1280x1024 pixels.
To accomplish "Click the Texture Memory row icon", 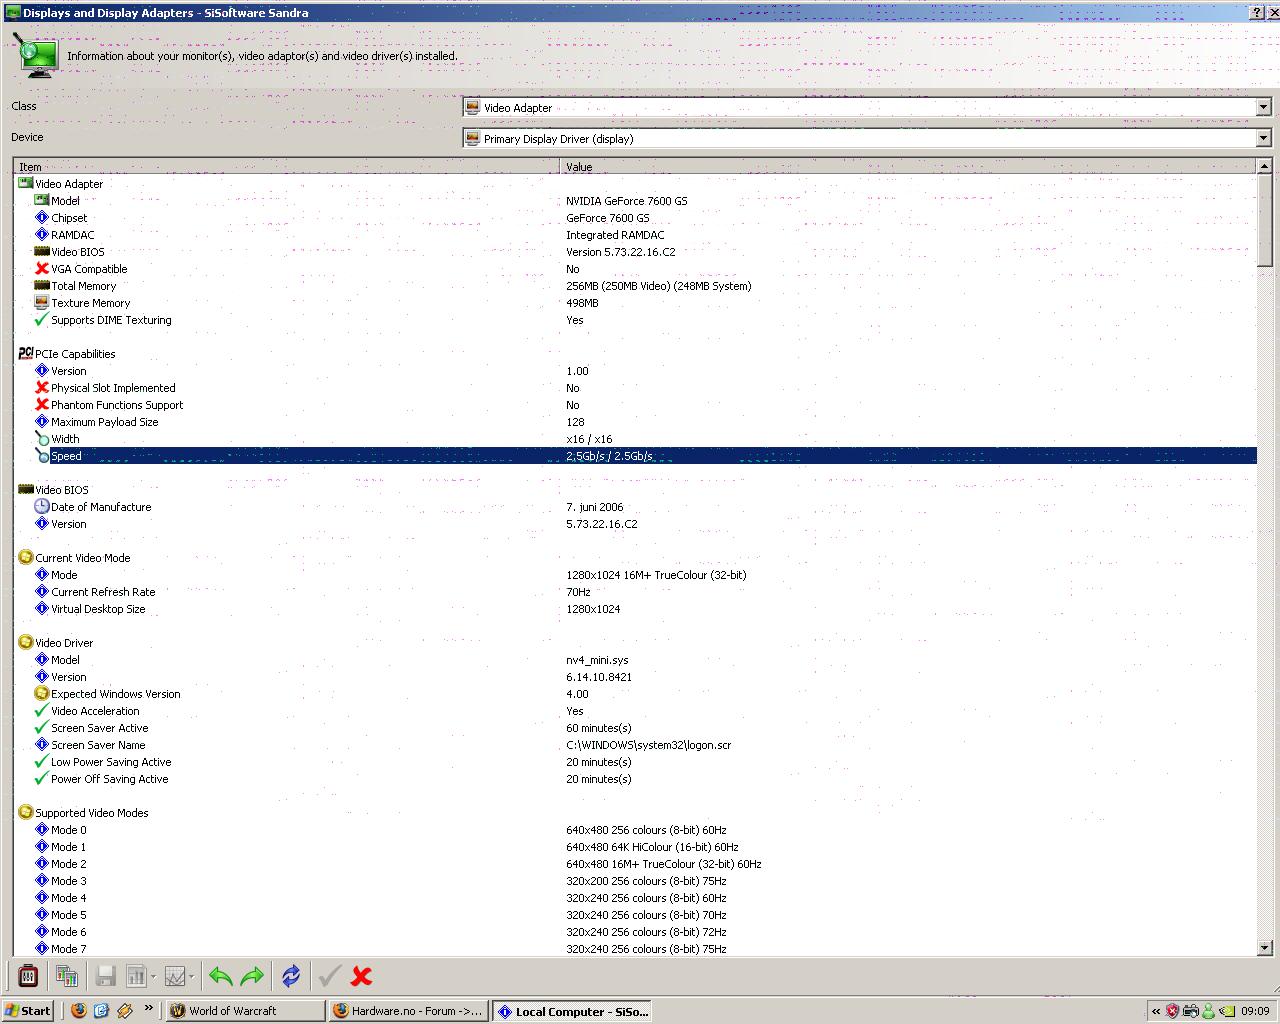I will (x=42, y=302).
